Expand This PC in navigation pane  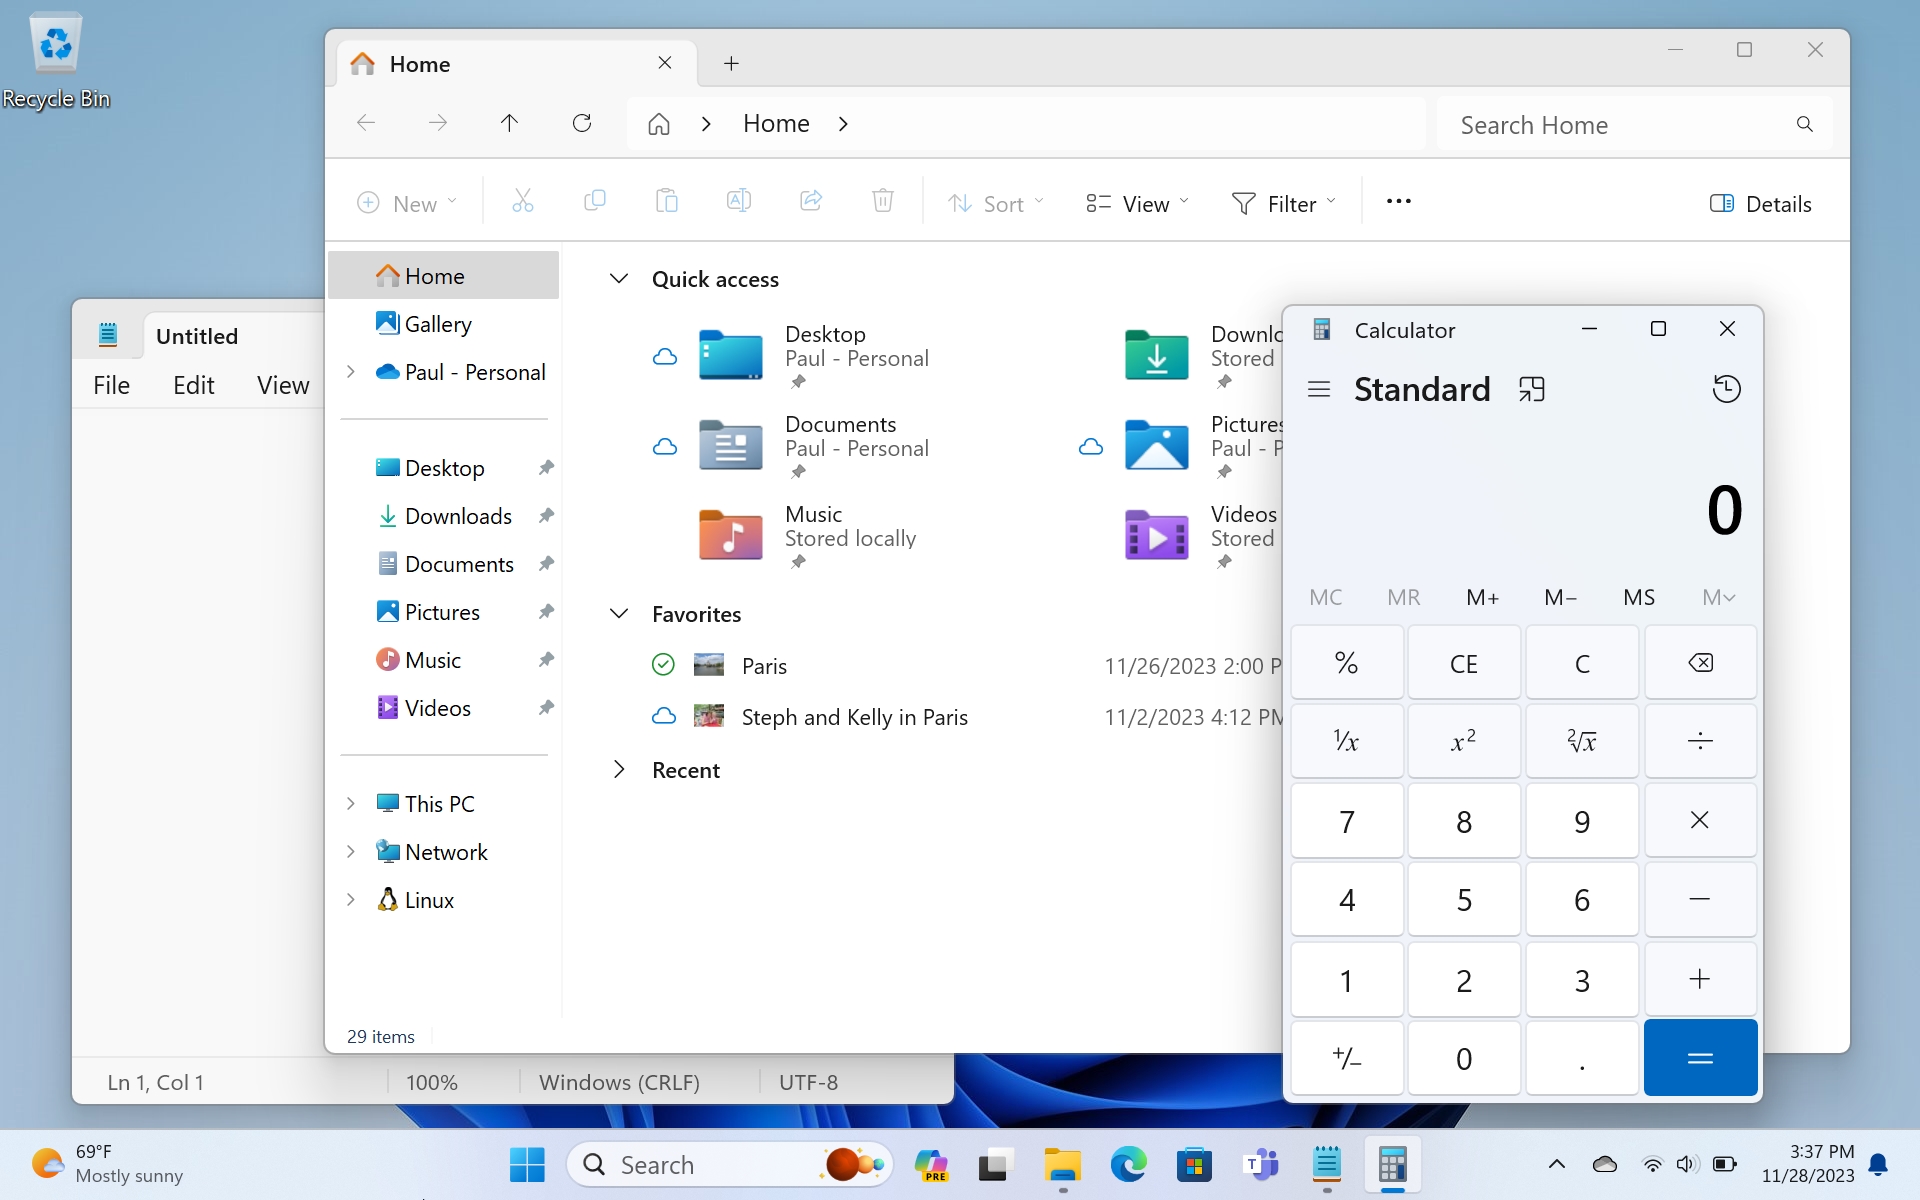click(x=351, y=804)
